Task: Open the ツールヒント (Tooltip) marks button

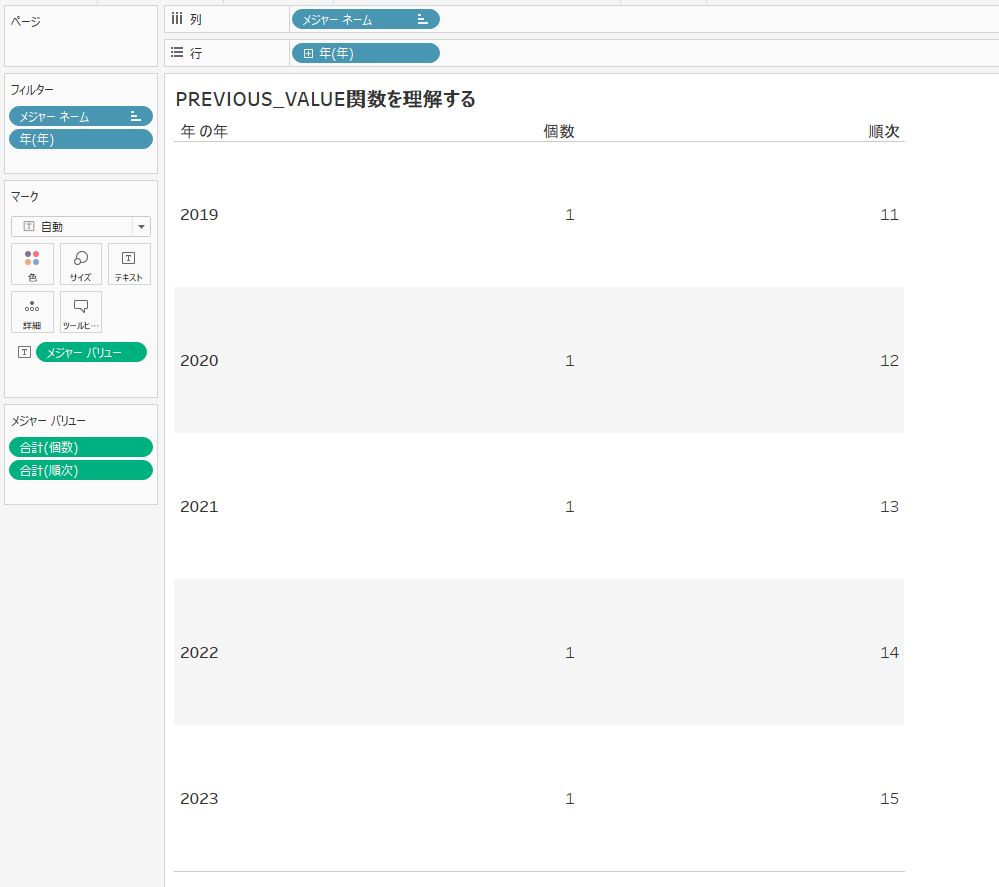Action: point(81,312)
